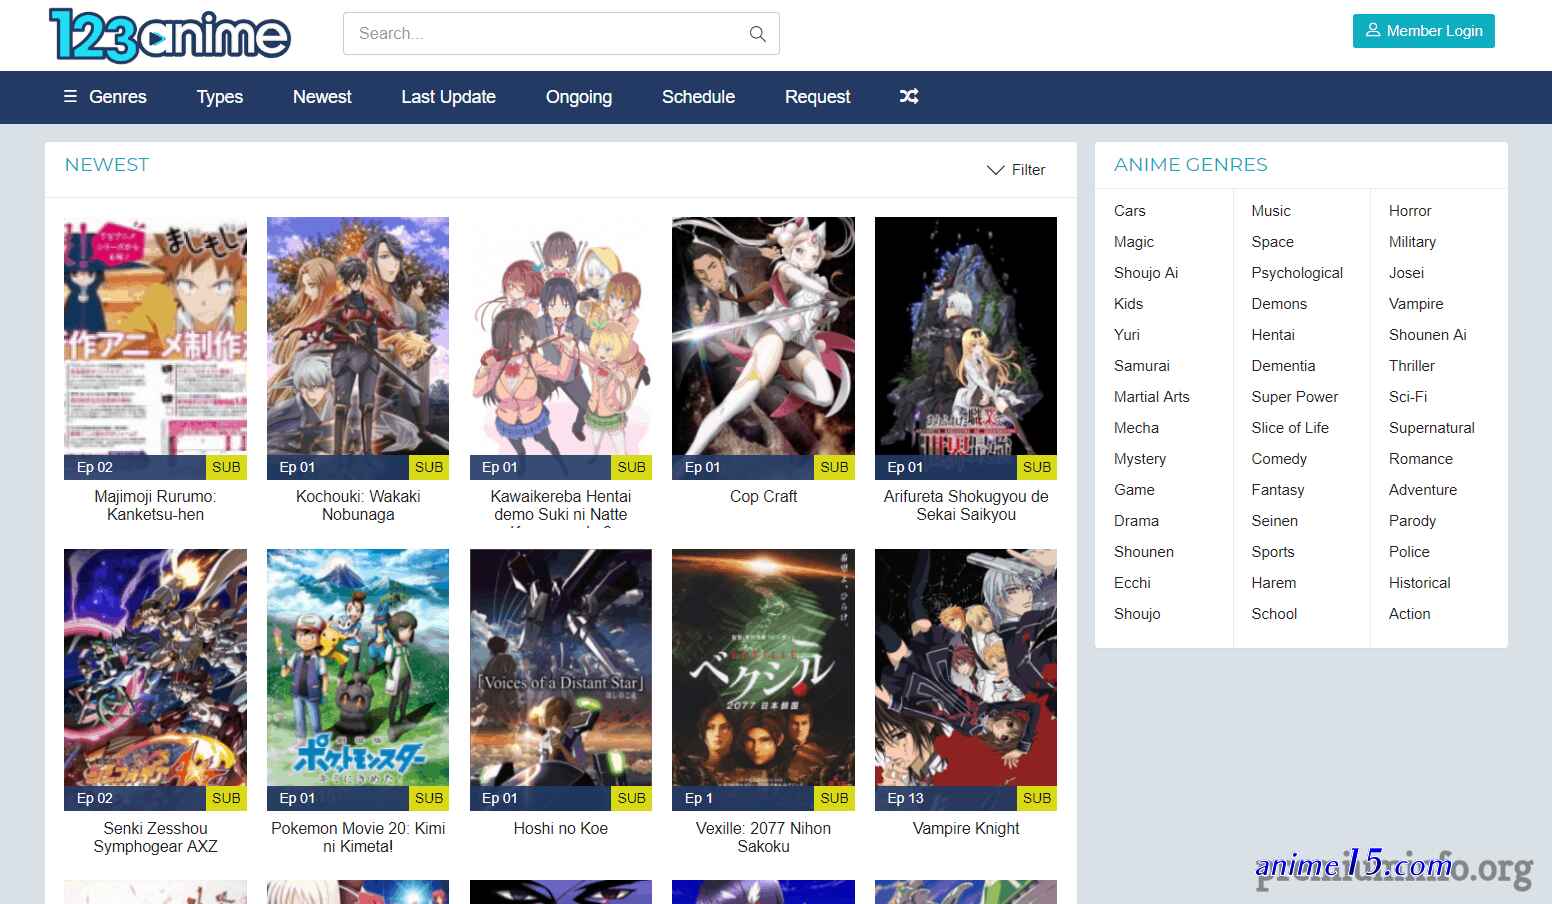The width and height of the screenshot is (1552, 904).
Task: Select the Parody genre
Action: (x=1412, y=521)
